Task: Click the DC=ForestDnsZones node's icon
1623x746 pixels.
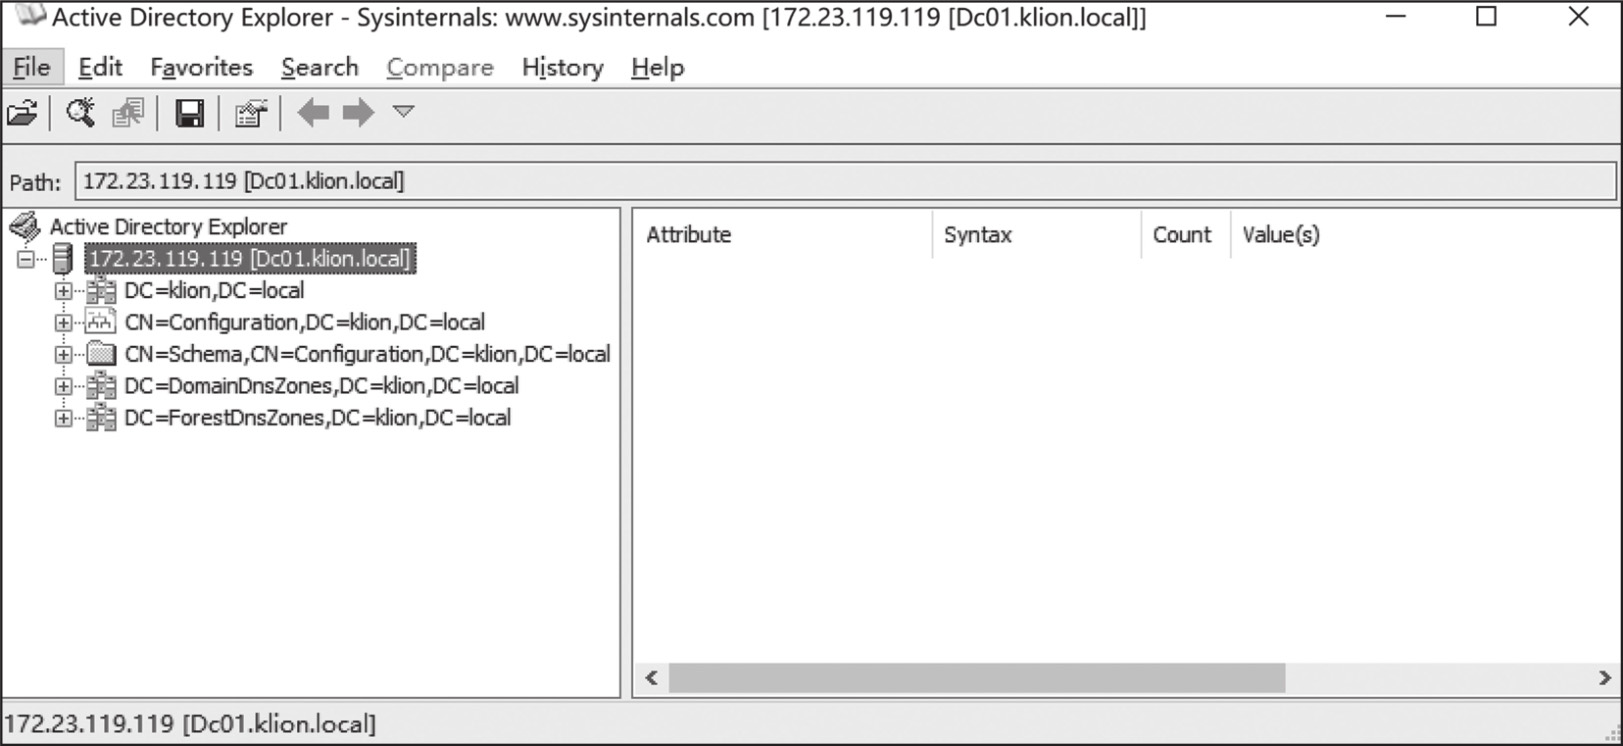Action: coord(101,418)
